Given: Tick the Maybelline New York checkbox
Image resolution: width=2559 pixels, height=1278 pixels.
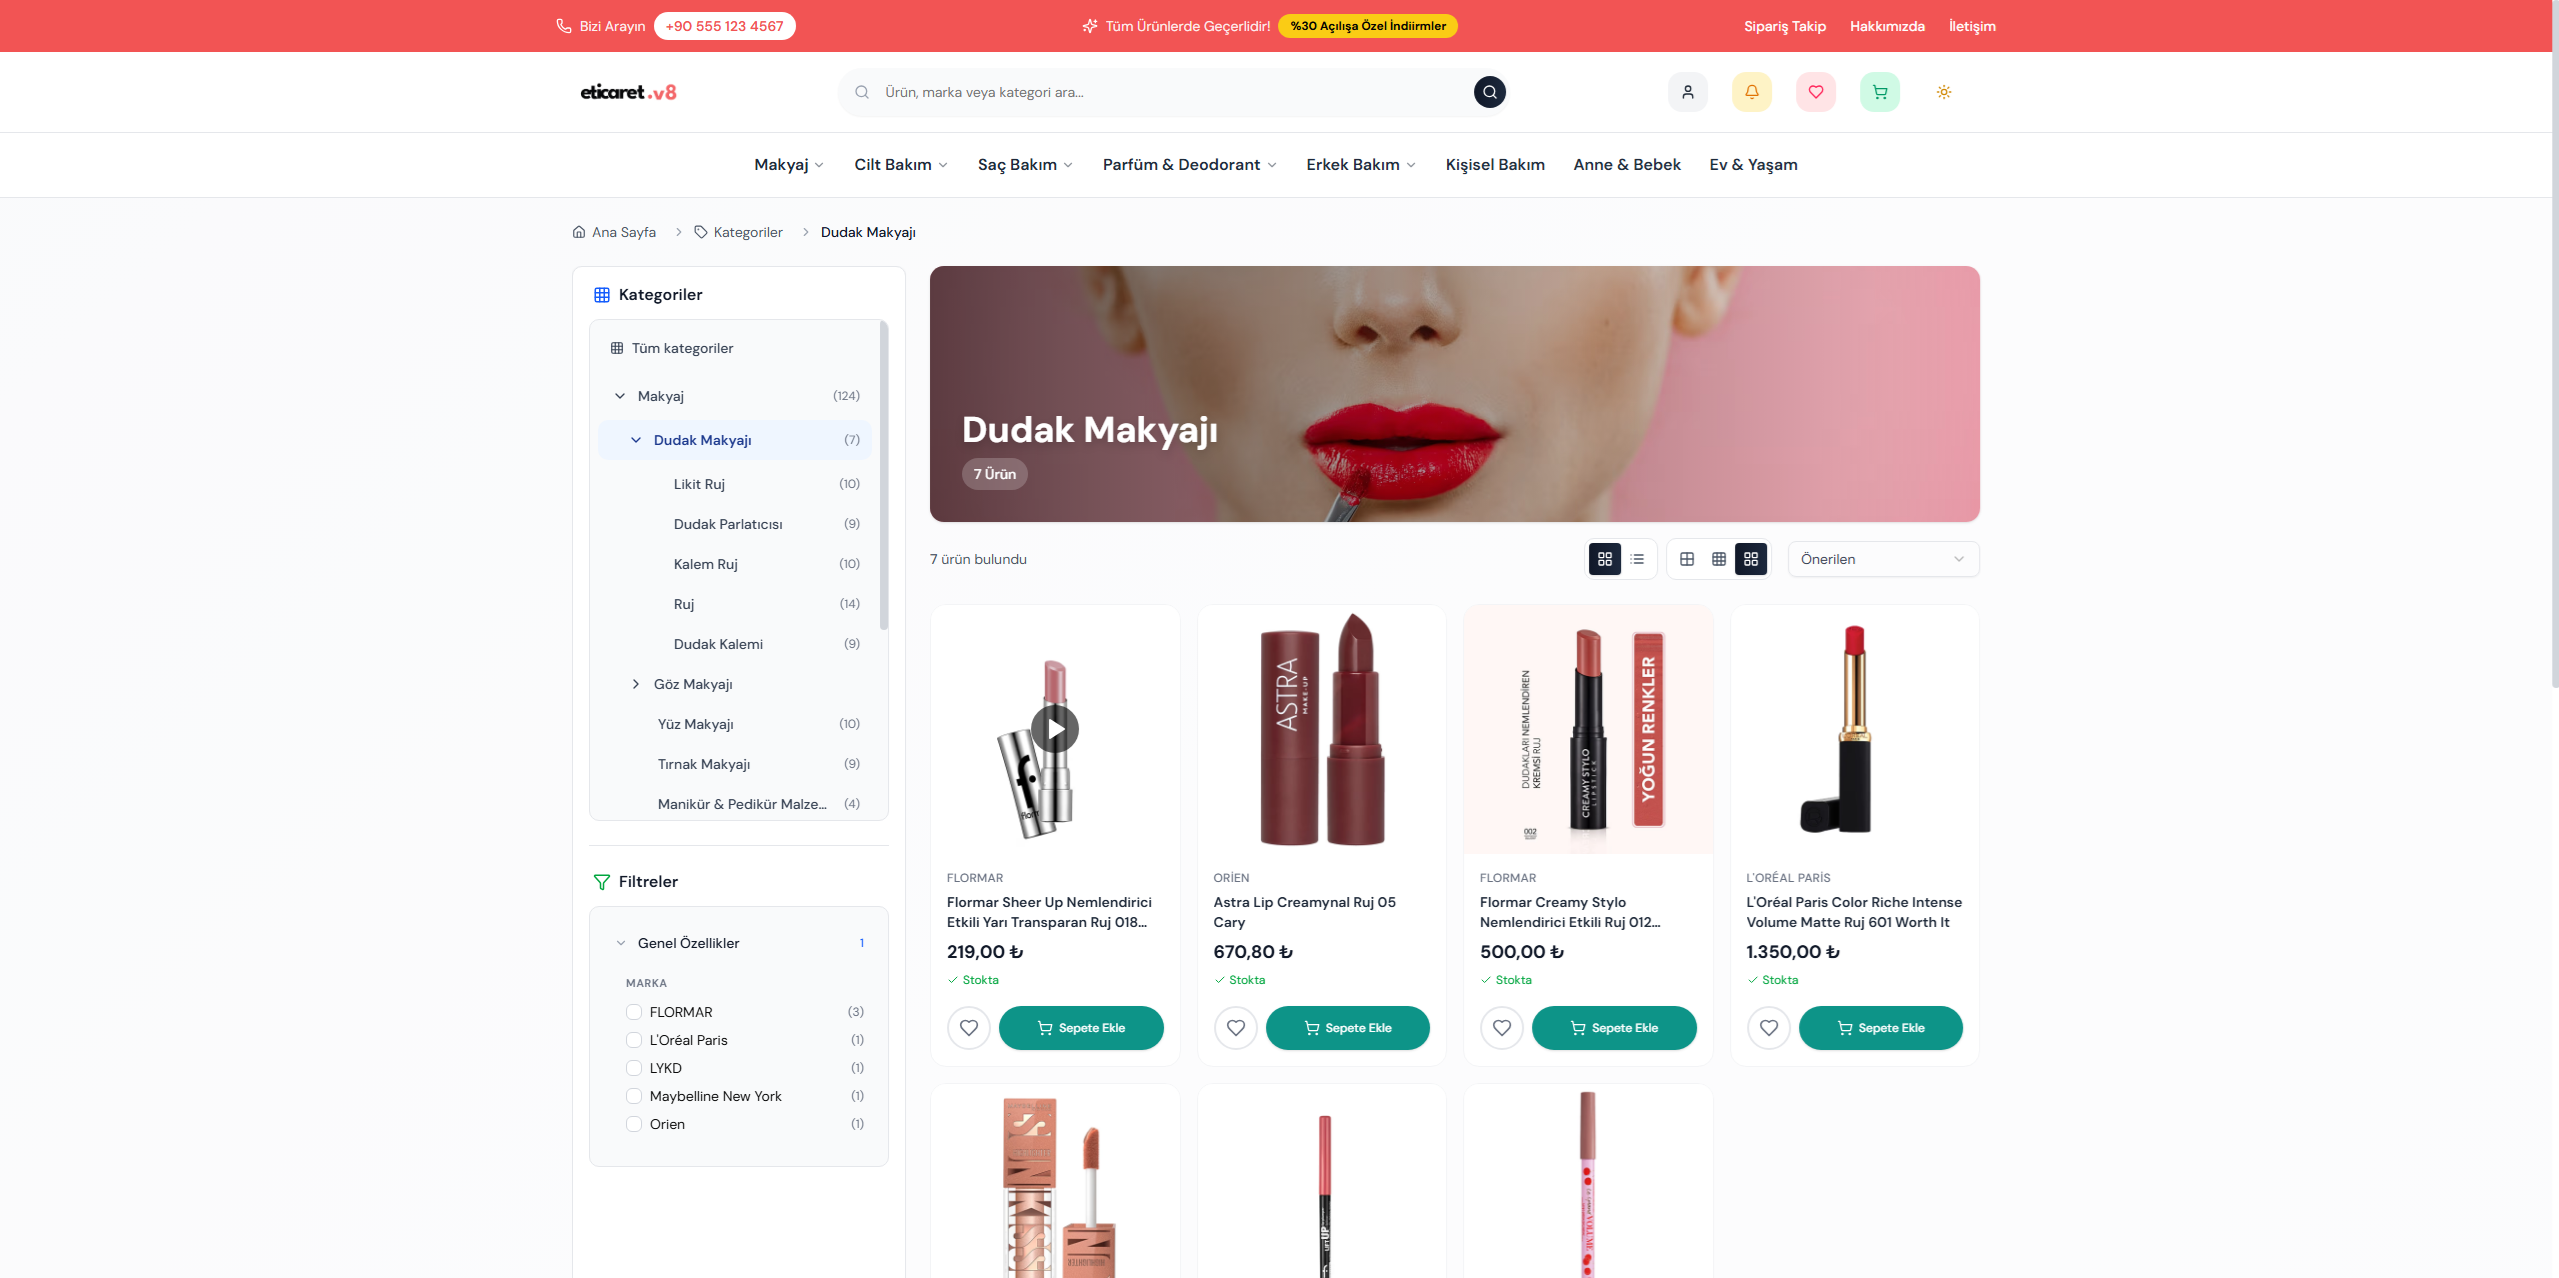Looking at the screenshot, I should pos(634,1096).
